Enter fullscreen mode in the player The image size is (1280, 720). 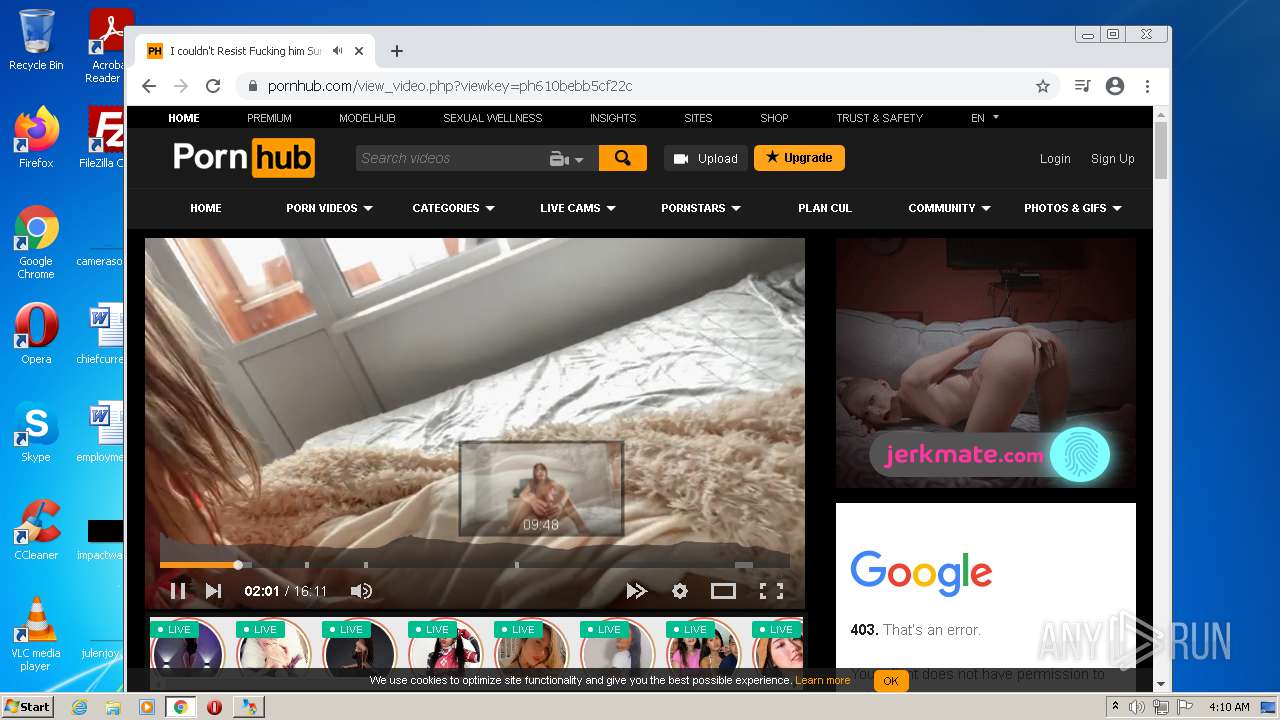771,591
